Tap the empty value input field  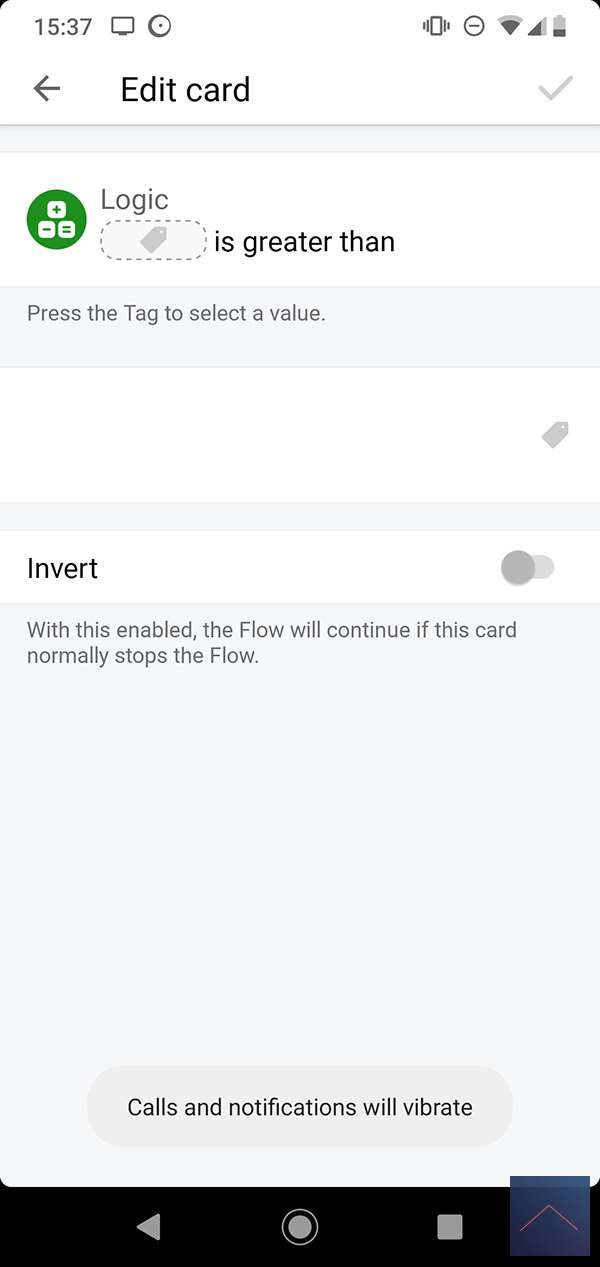[270, 434]
